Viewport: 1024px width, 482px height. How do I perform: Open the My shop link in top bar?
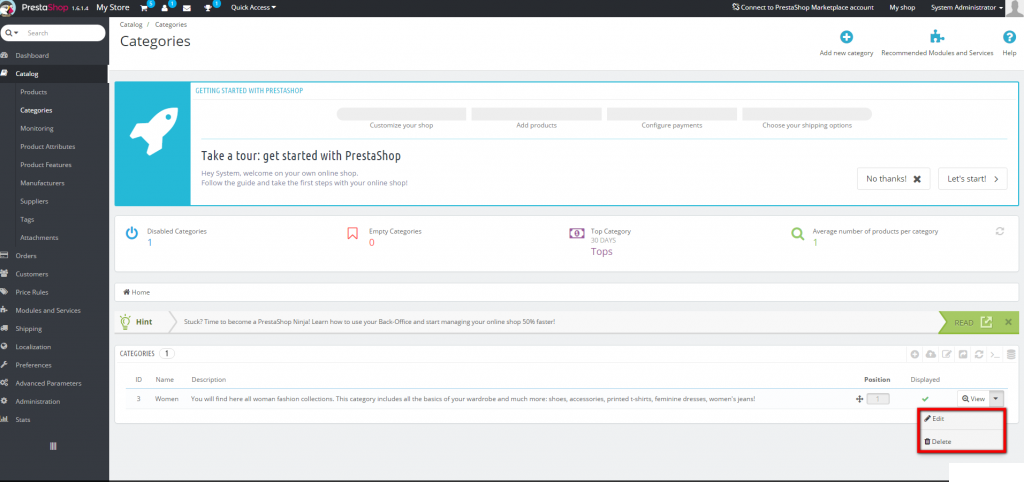(x=903, y=8)
